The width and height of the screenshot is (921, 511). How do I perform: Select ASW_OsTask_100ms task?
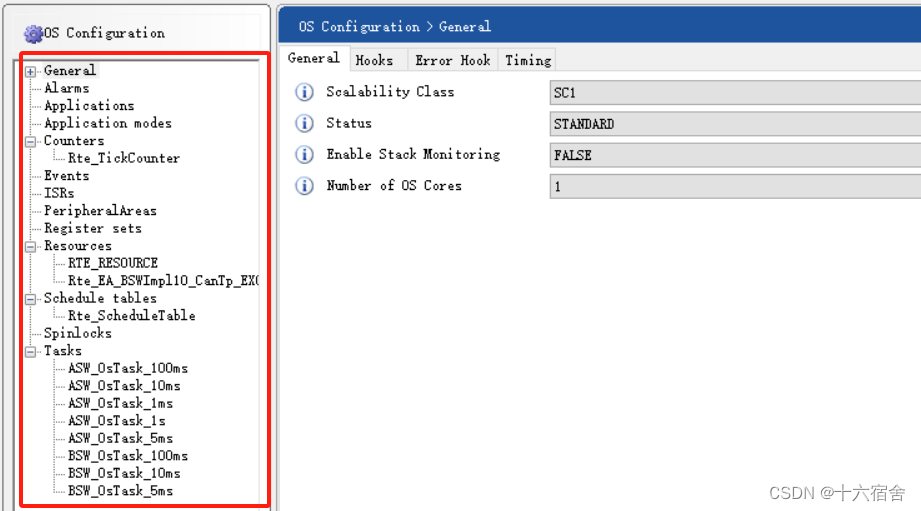(128, 368)
